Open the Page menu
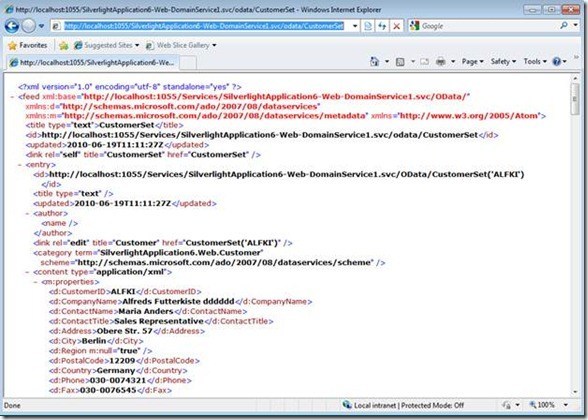This screenshot has height=420, width=588. [x=472, y=62]
